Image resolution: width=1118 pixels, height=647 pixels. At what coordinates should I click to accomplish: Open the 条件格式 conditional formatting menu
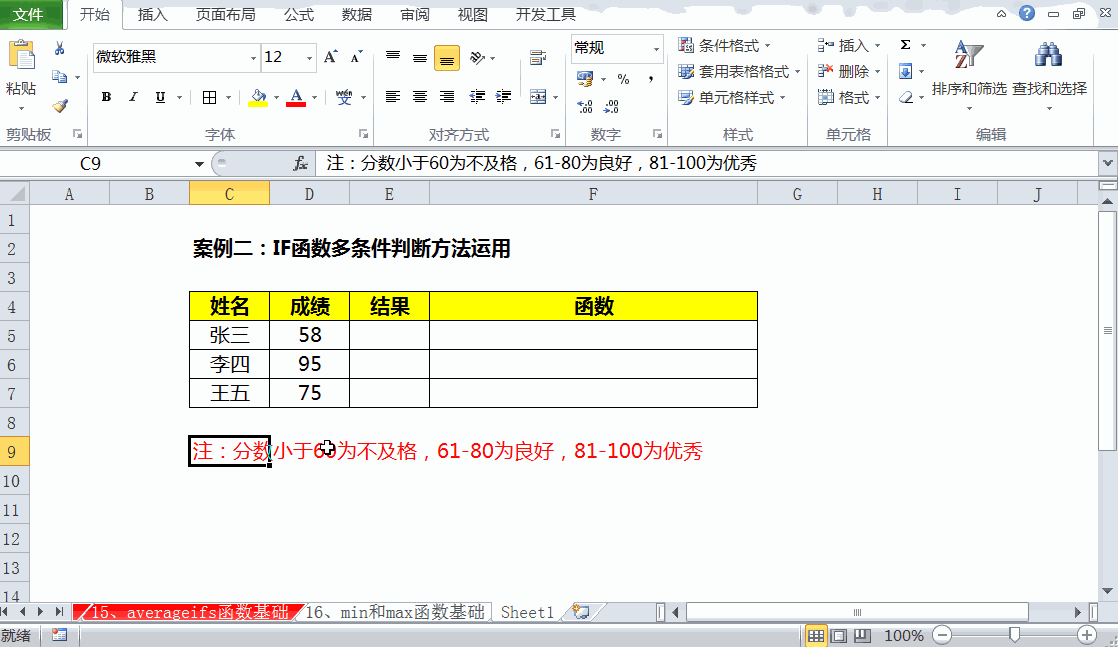pos(724,46)
